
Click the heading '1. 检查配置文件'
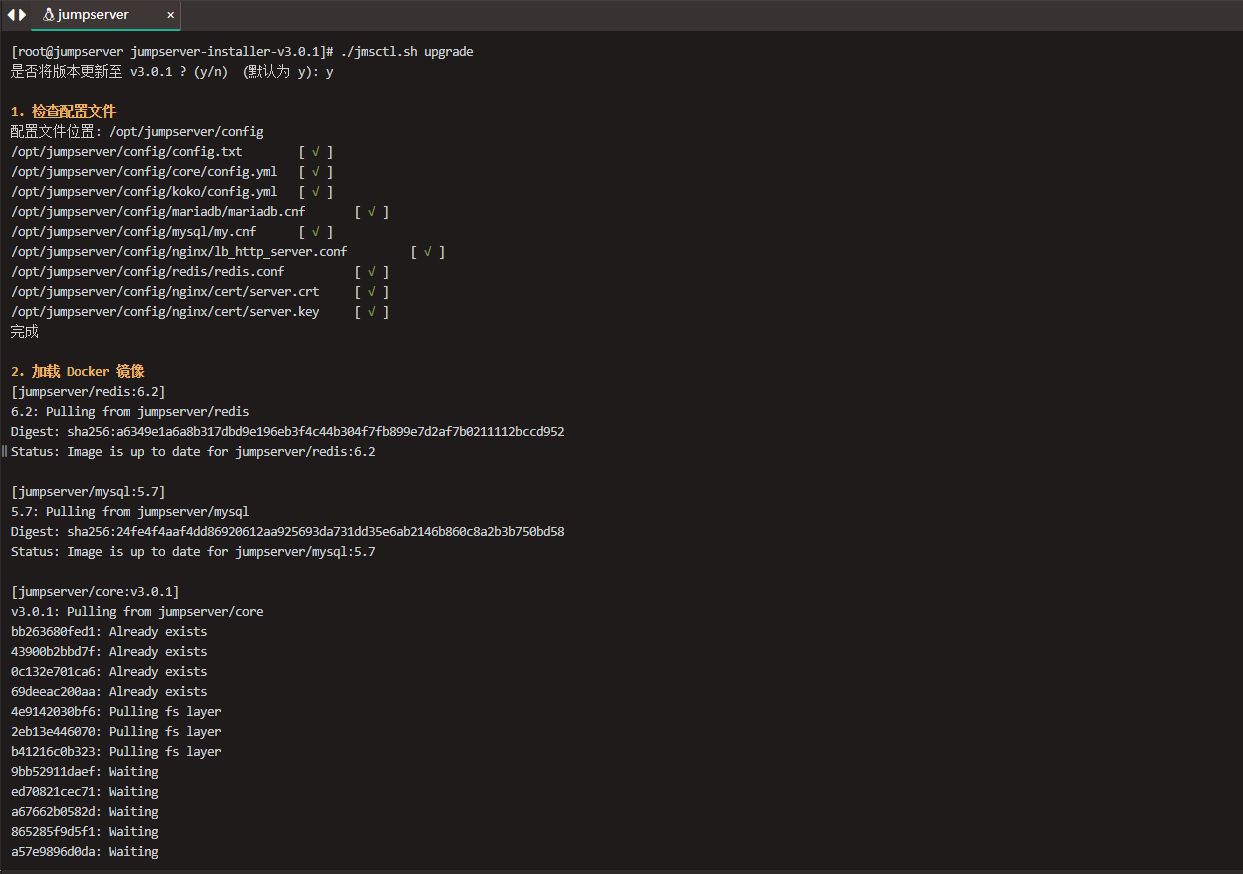[63, 111]
